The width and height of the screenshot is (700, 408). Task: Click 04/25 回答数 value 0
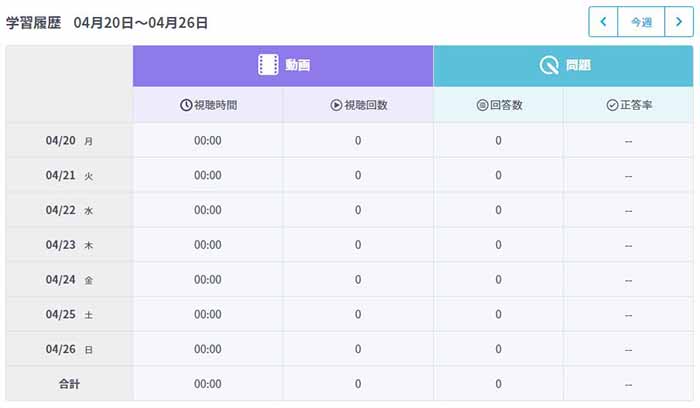coord(498,315)
